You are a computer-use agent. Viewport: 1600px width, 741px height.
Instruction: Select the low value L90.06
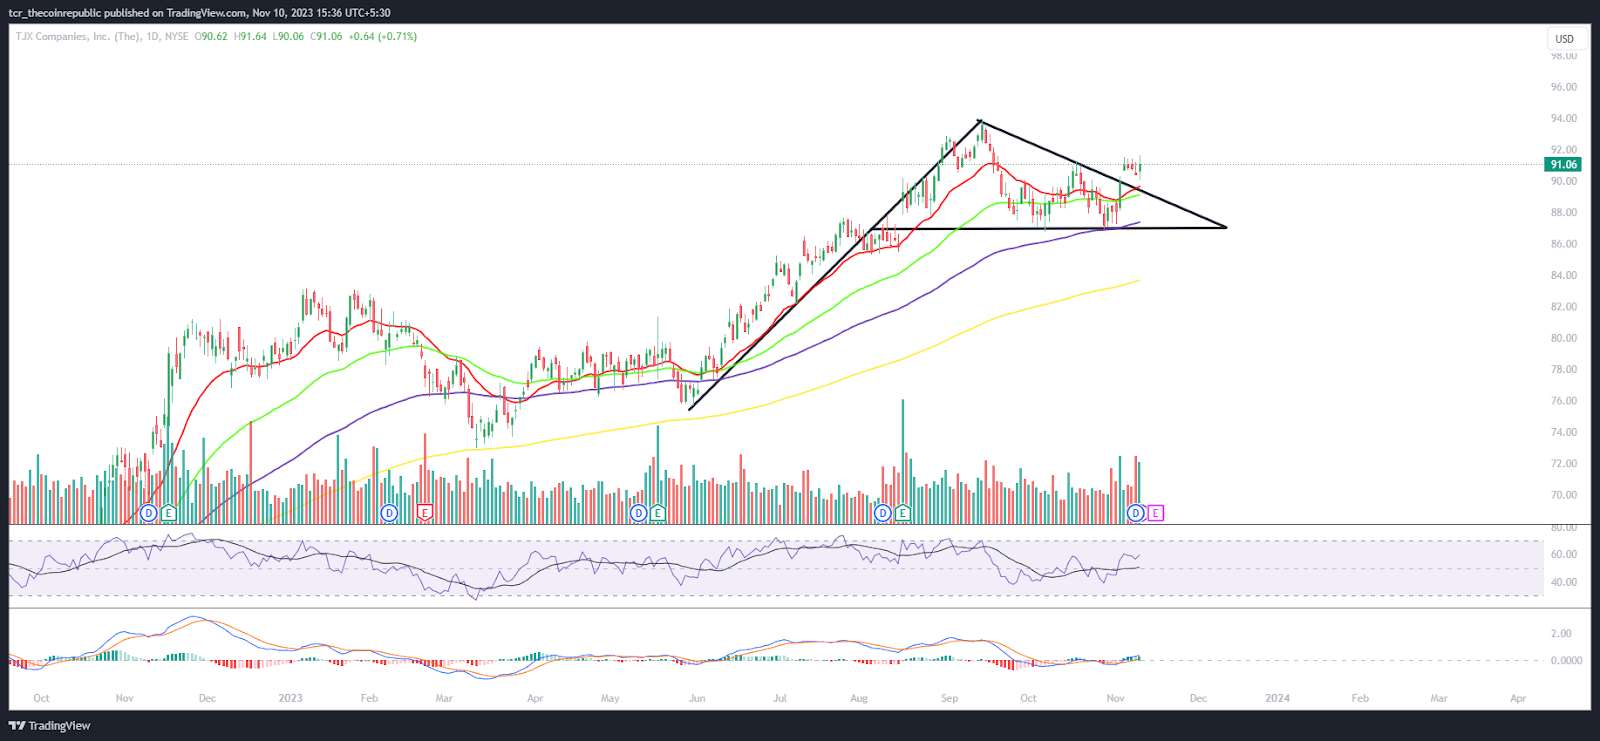(288, 36)
